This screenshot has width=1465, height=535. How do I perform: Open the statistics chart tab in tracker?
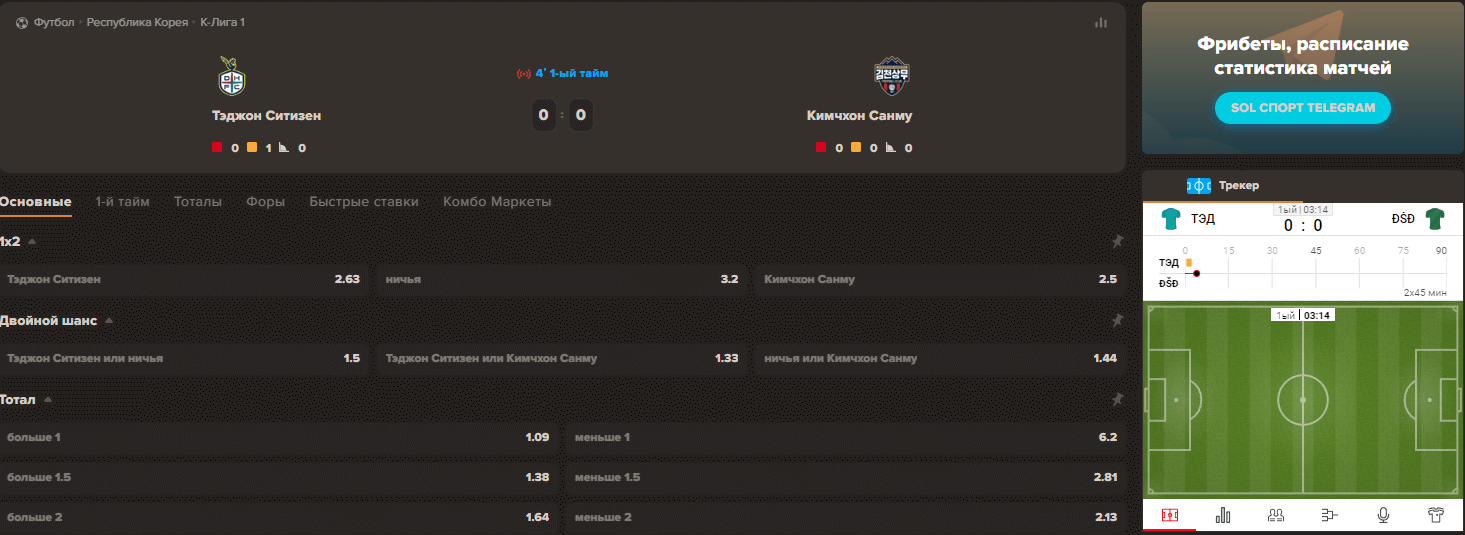(x=1223, y=516)
